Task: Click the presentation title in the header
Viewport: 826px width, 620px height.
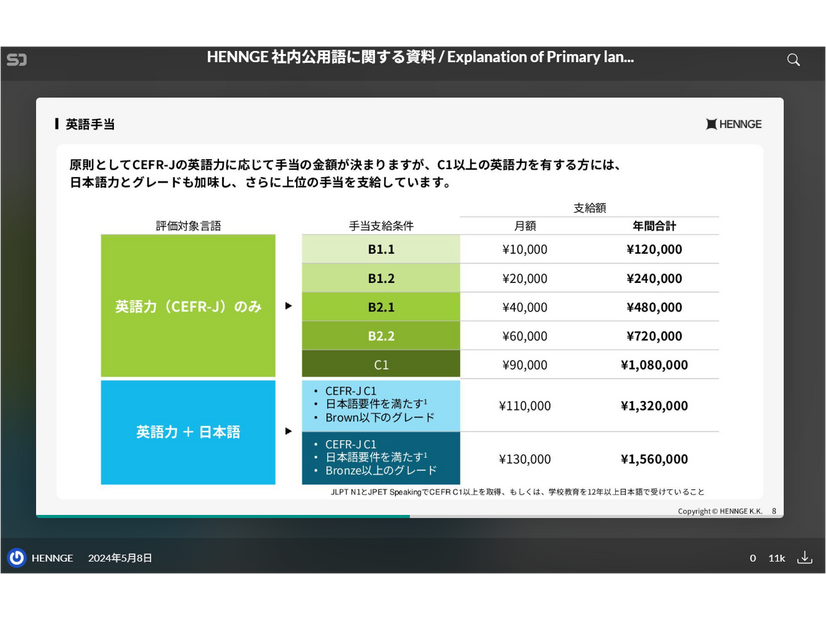Action: pyautogui.click(x=413, y=57)
